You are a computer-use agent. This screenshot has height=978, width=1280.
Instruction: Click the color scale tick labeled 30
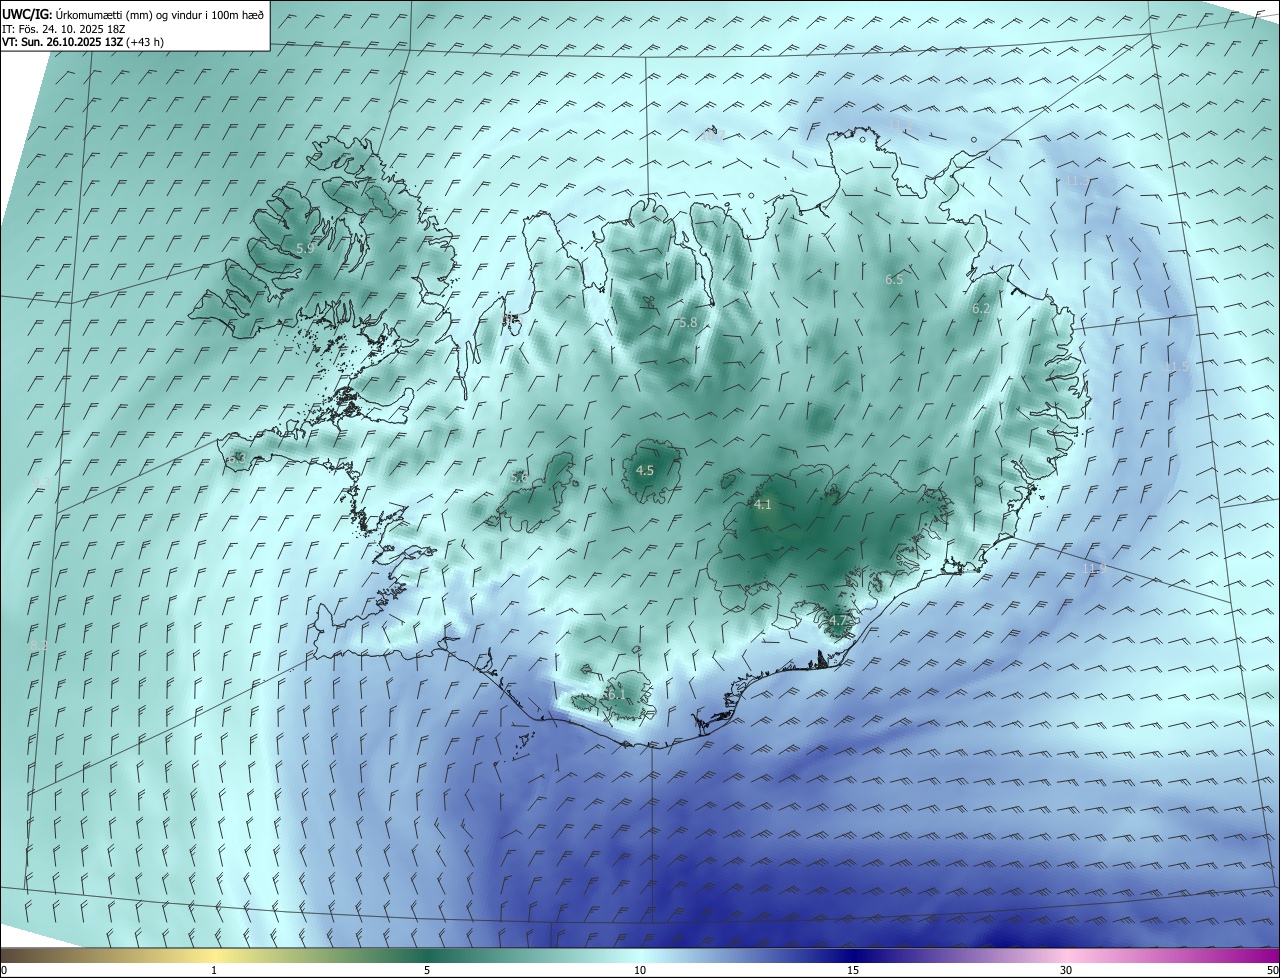[x=1066, y=970]
